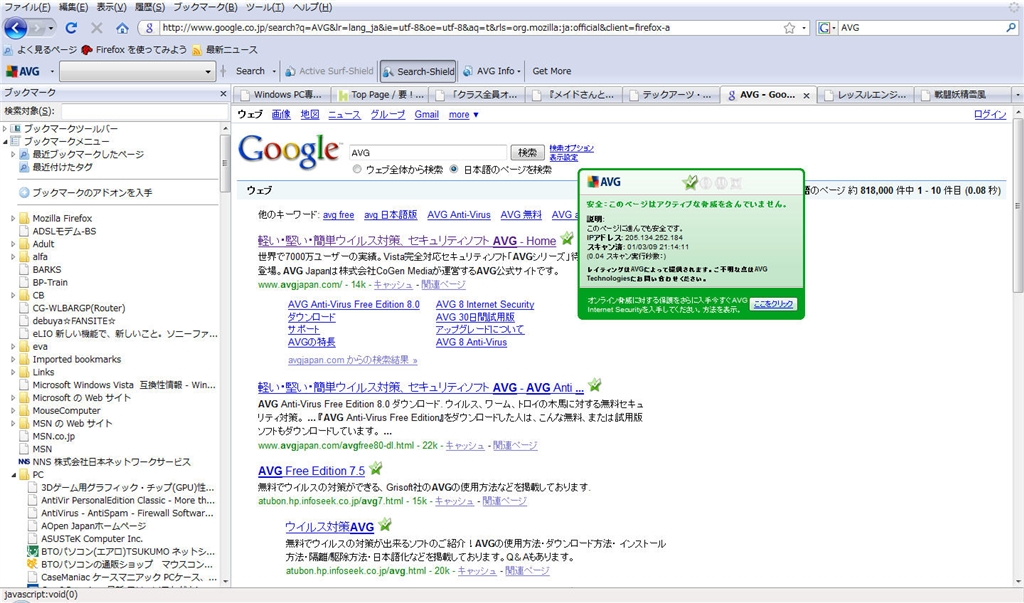
Task: Open the ブックマーク(B) menu
Action: pyautogui.click(x=205, y=7)
